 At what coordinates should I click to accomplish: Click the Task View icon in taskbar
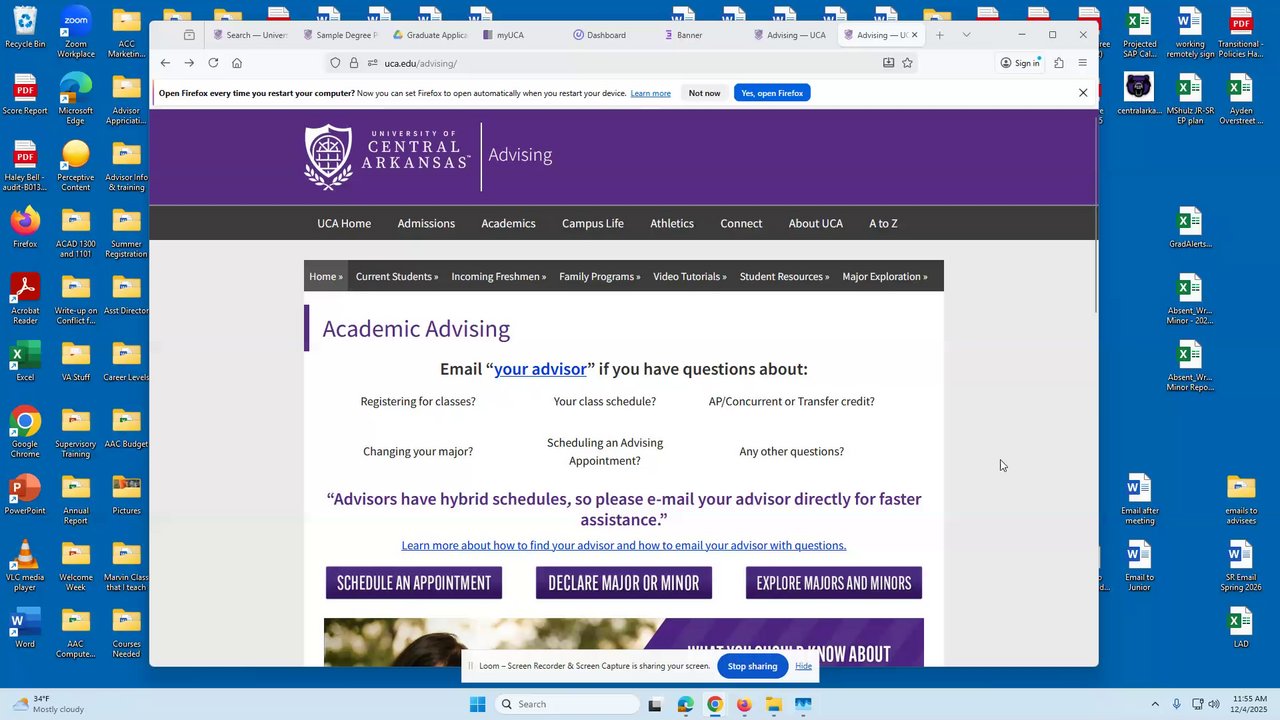pos(655,704)
